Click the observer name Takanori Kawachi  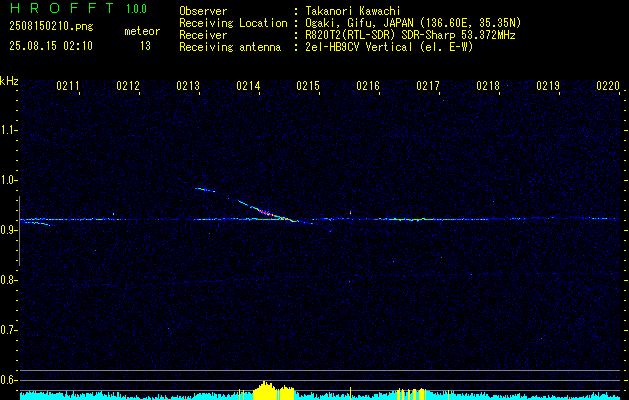tap(353, 11)
